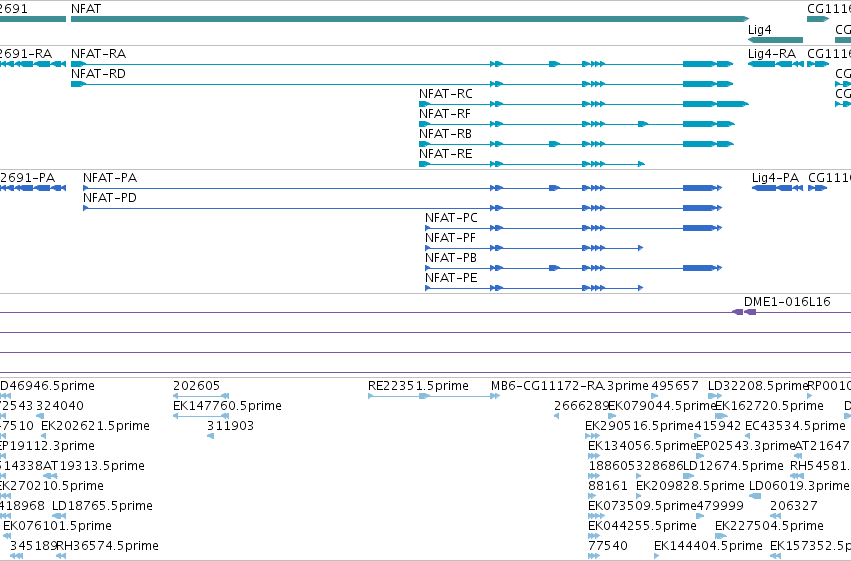Click the RE22351.5prime EST label

click(x=418, y=386)
